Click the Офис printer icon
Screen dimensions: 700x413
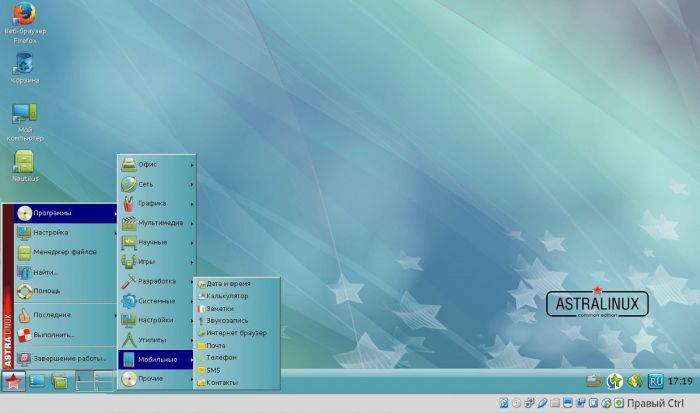(x=129, y=164)
